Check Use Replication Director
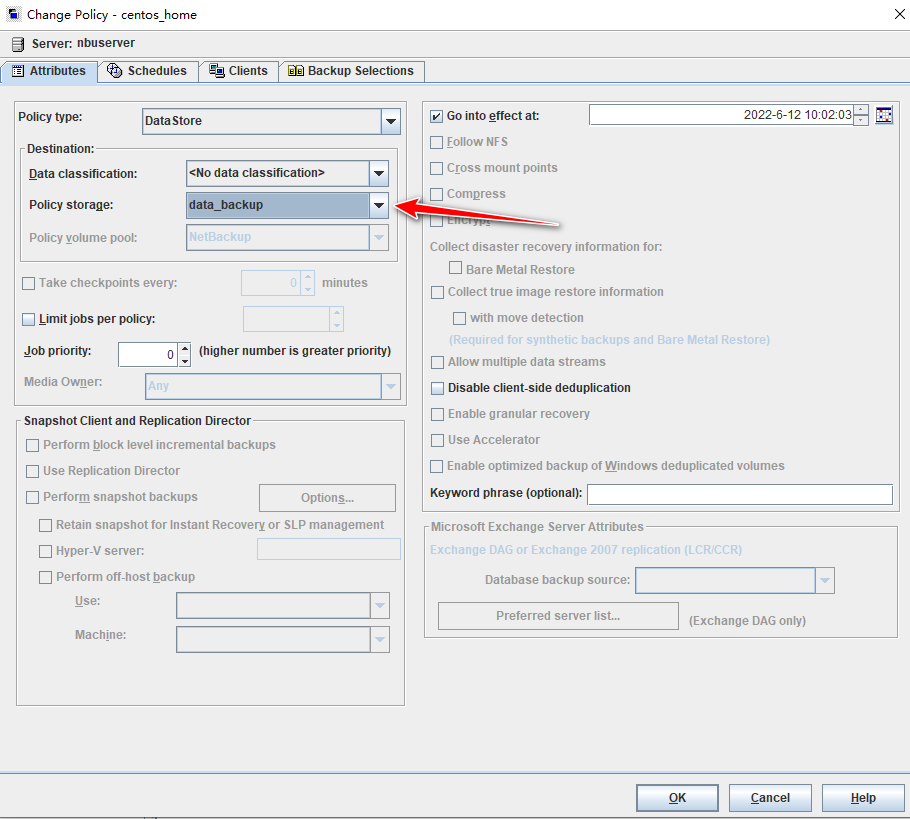 pos(32,471)
